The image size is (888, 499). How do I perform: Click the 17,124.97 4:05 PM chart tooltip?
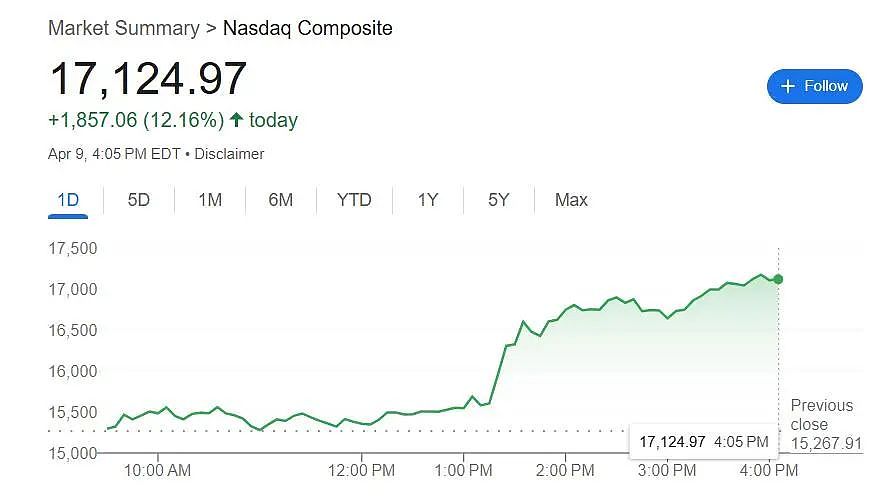click(x=704, y=442)
